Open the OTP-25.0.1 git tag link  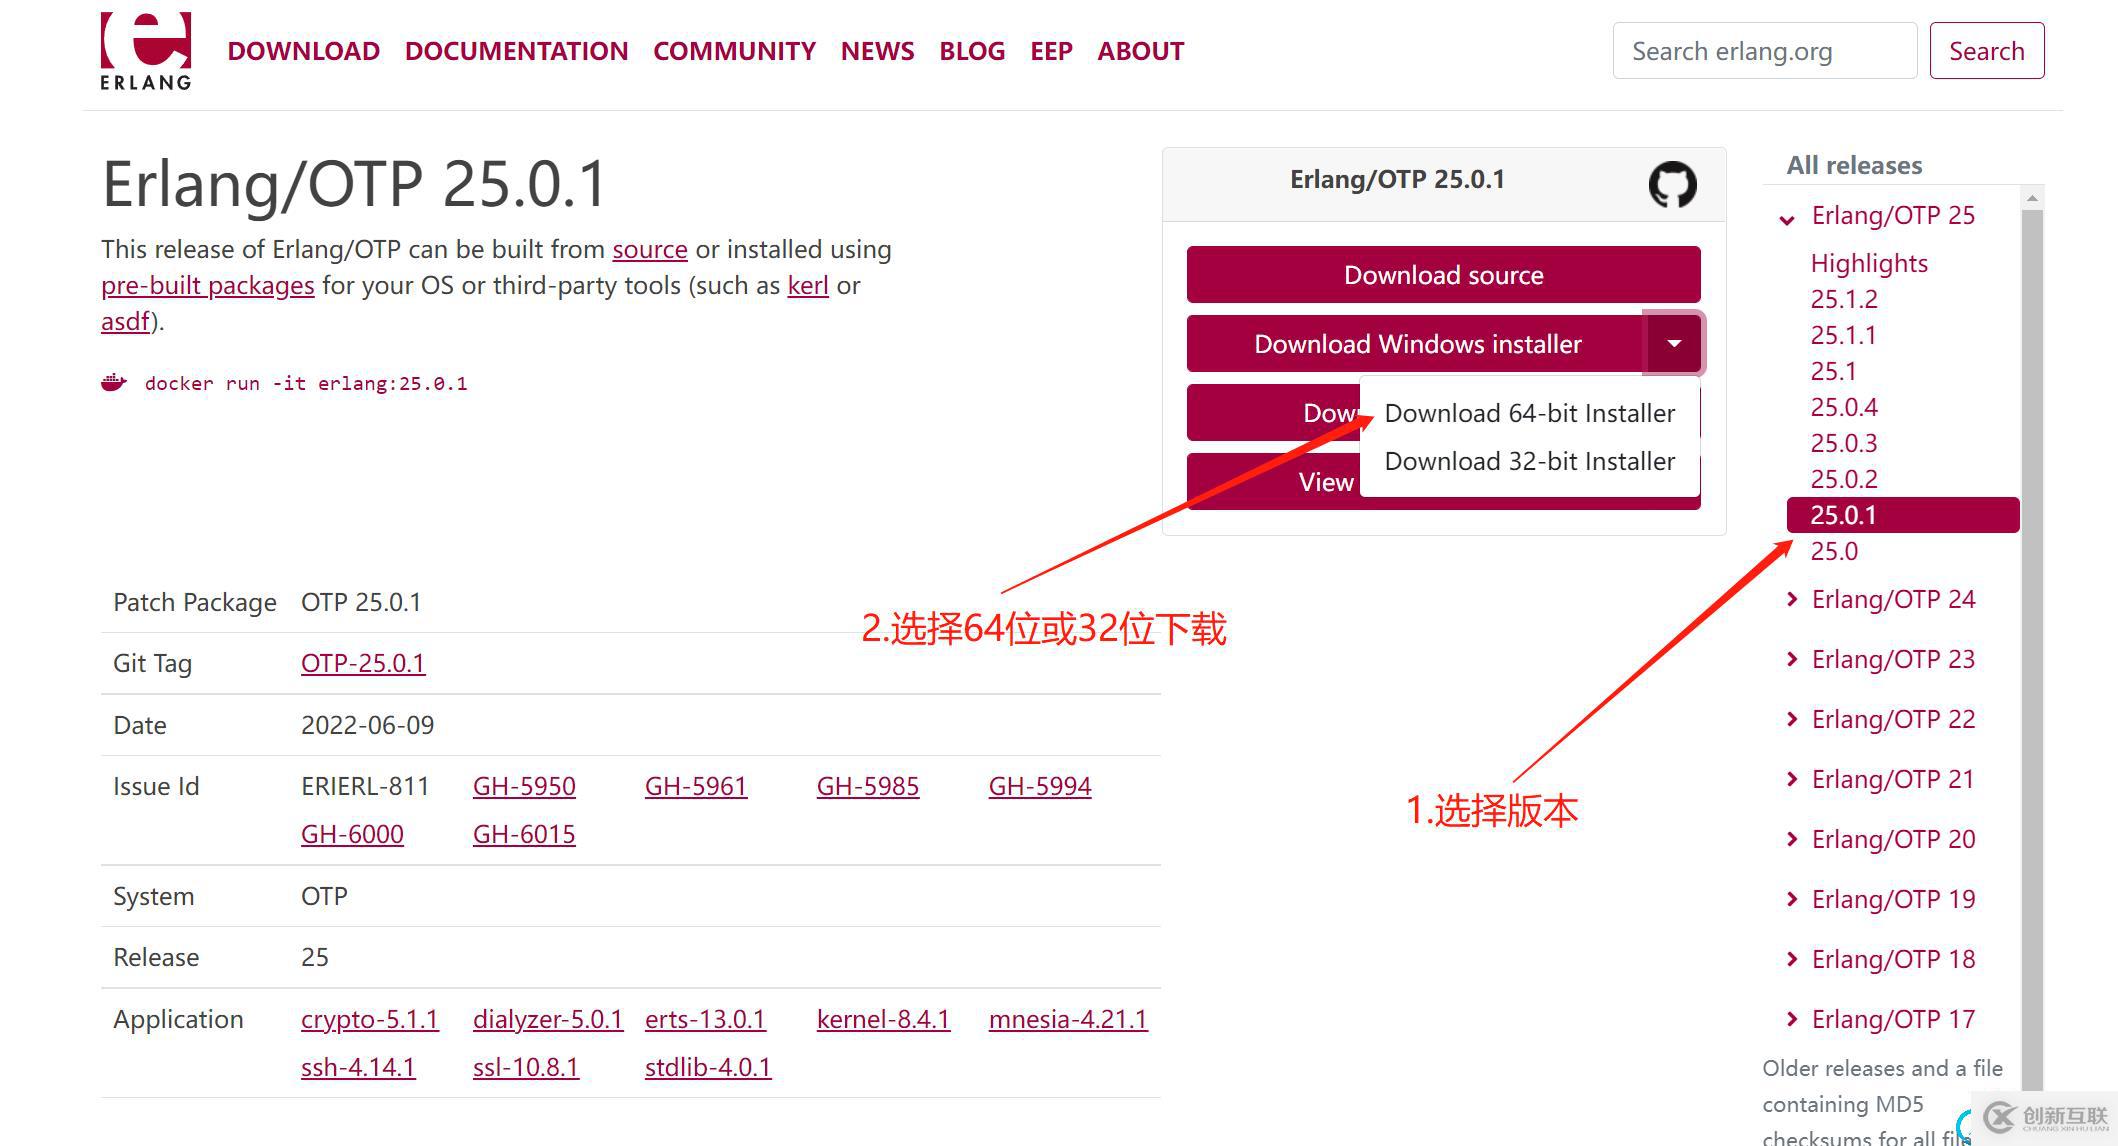click(x=363, y=663)
